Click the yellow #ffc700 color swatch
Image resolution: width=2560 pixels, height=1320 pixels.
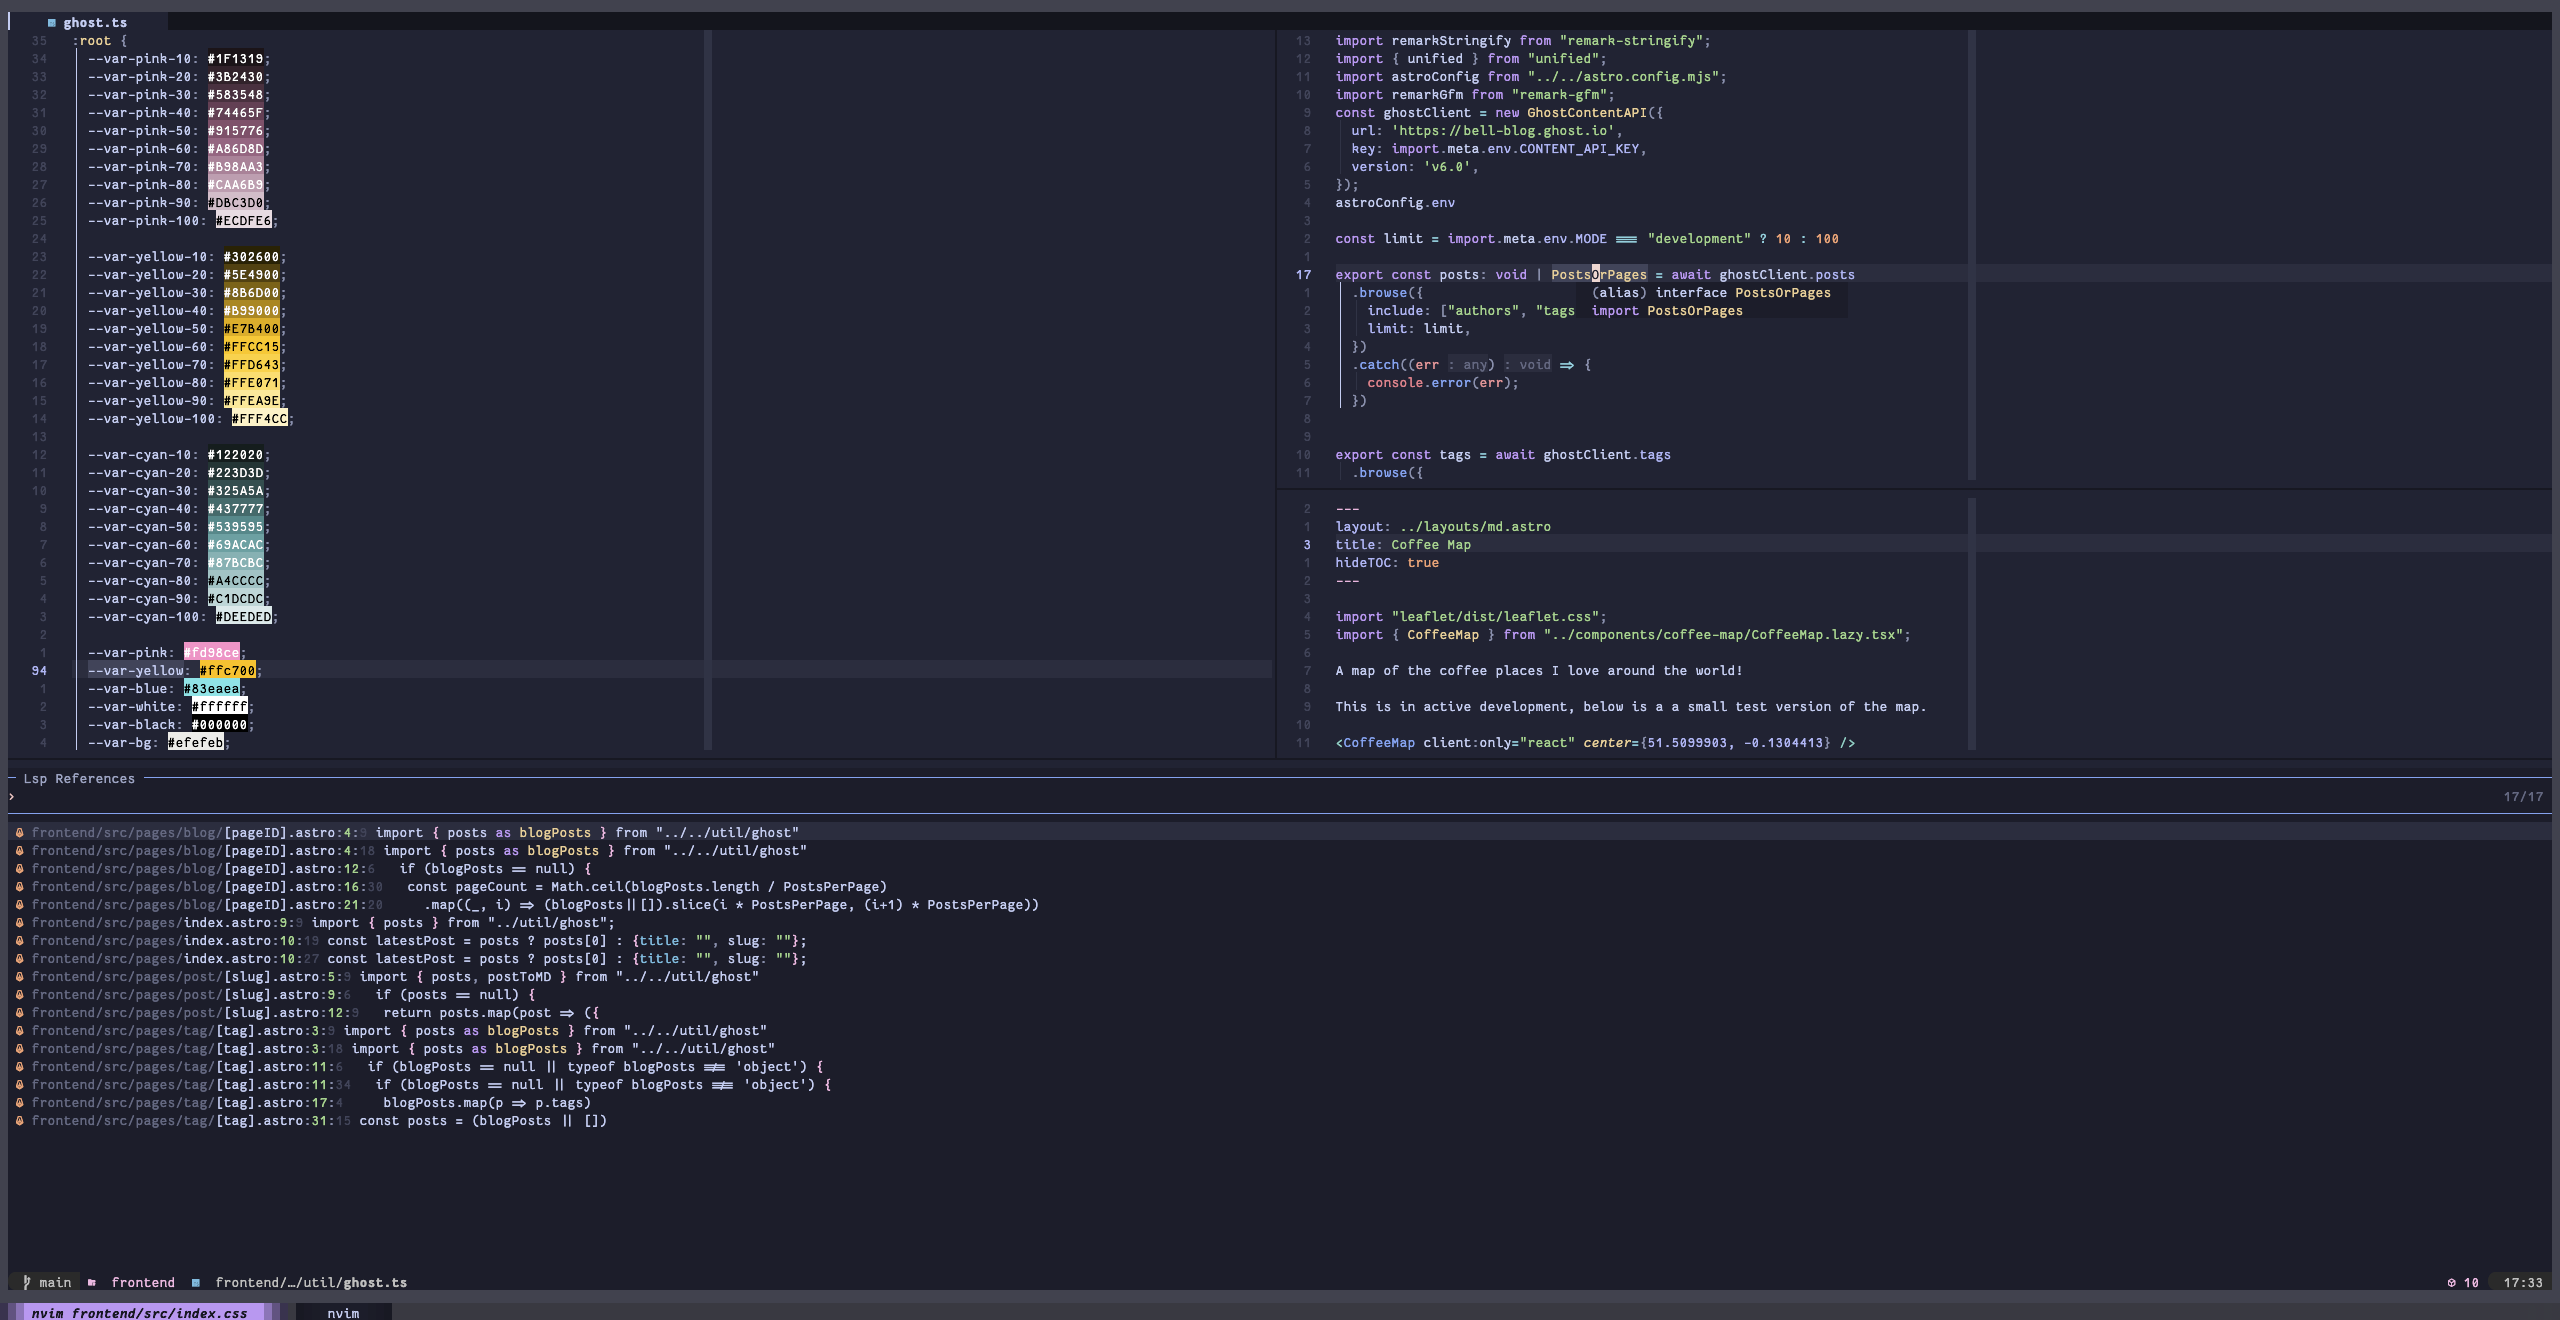229,670
